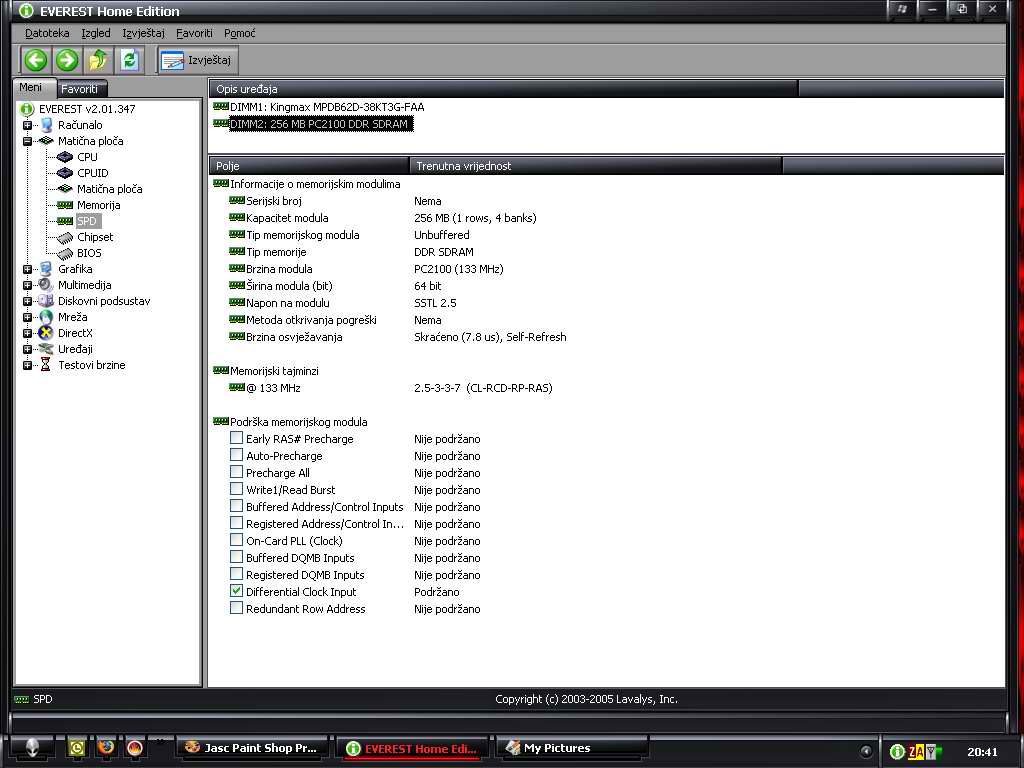Open the Chipset tree entry
Image resolution: width=1024 pixels, height=768 pixels.
coord(95,237)
